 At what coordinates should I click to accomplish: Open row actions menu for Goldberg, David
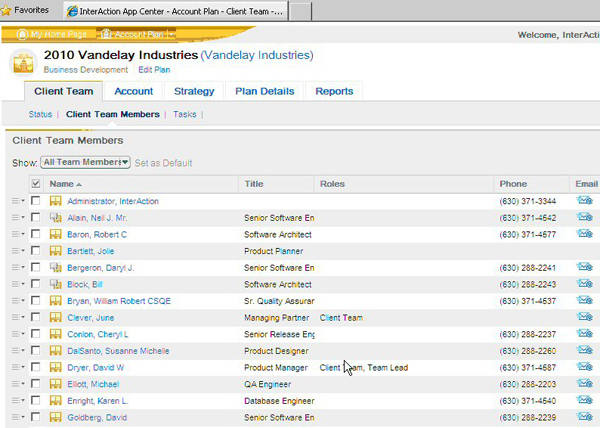point(18,417)
